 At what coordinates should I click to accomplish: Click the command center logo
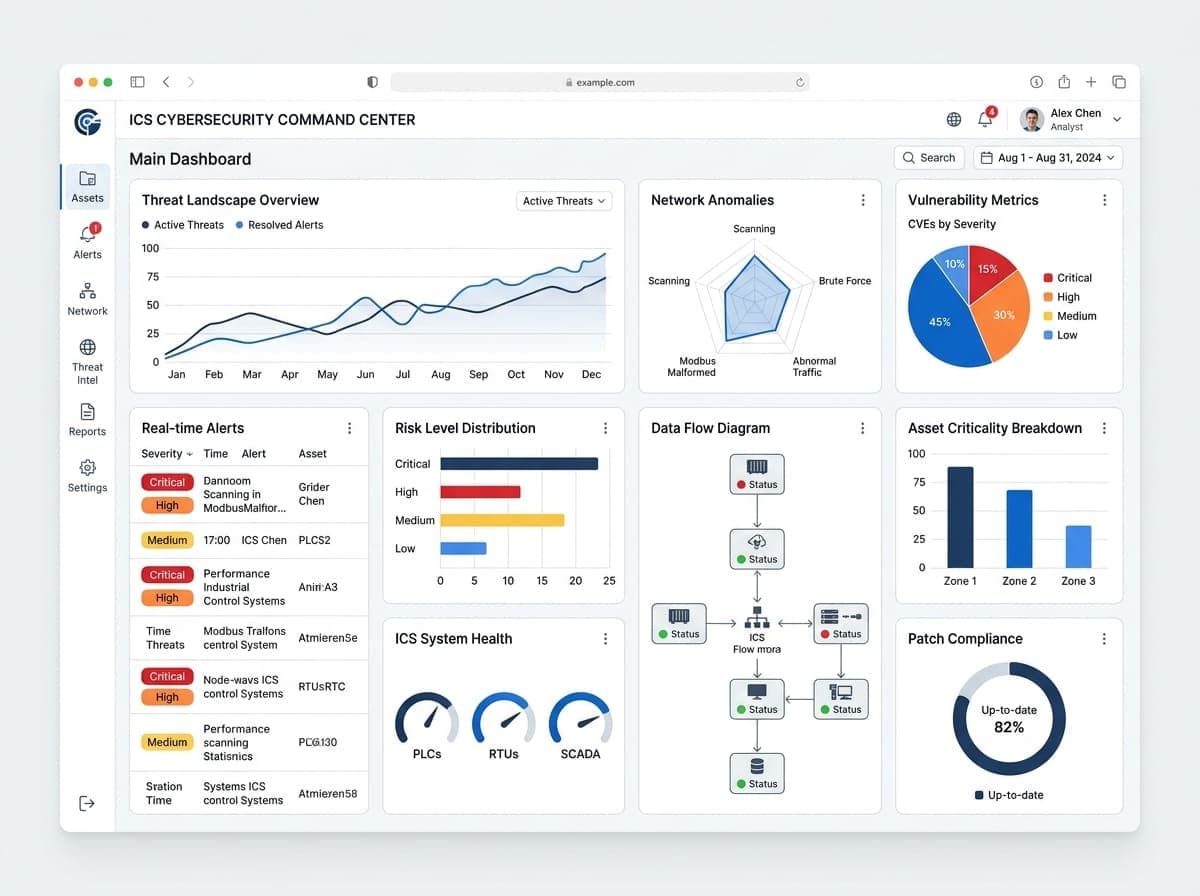pyautogui.click(x=88, y=121)
